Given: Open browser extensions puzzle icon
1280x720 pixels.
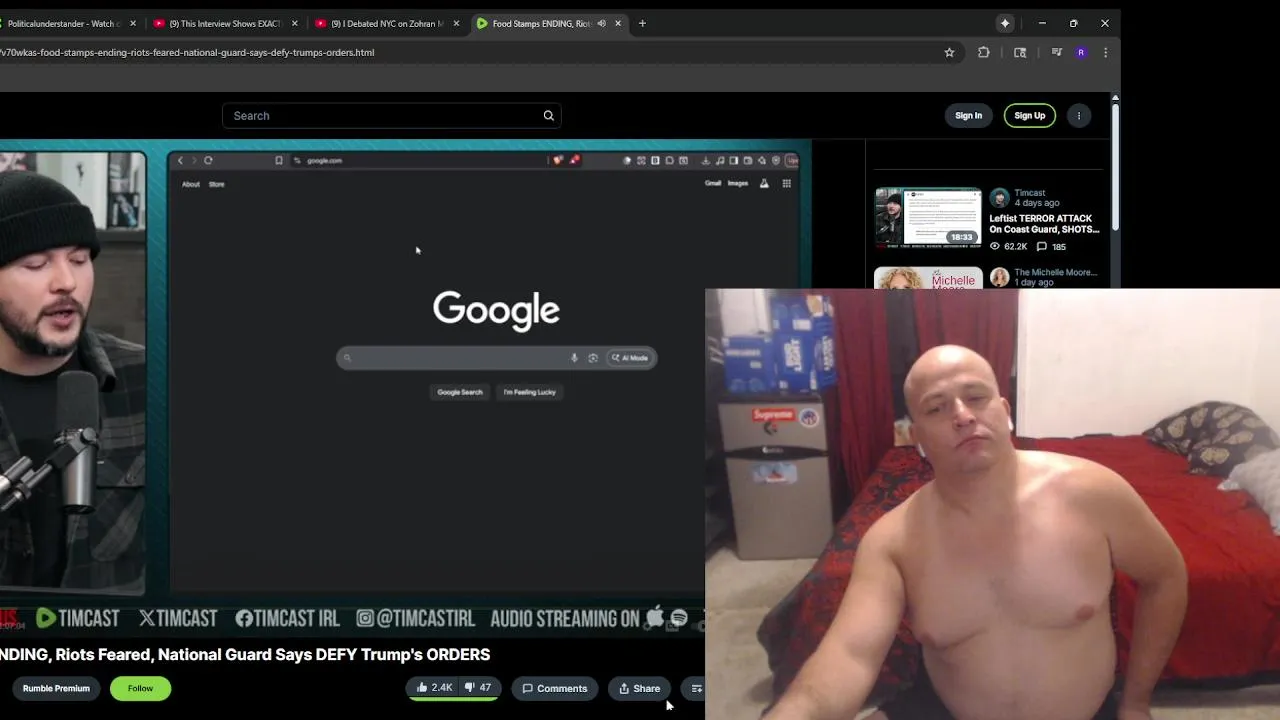Looking at the screenshot, I should point(984,52).
